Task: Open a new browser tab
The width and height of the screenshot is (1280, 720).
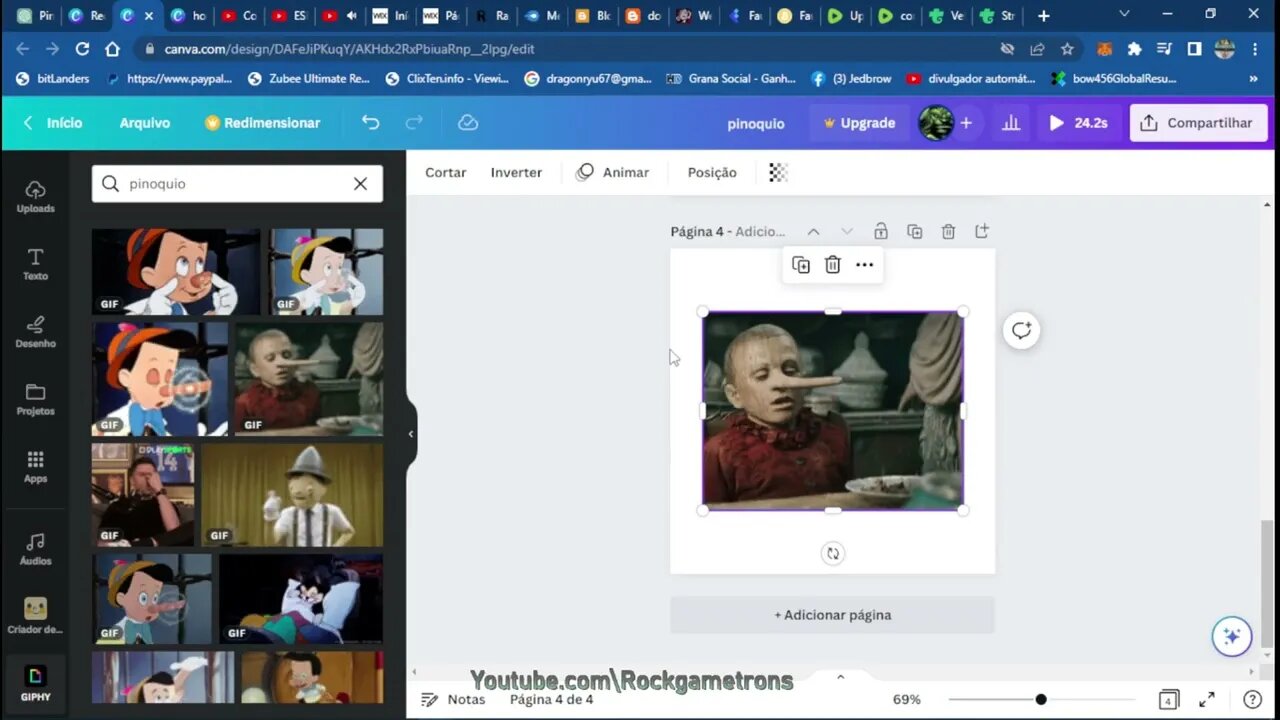Action: tap(1043, 15)
